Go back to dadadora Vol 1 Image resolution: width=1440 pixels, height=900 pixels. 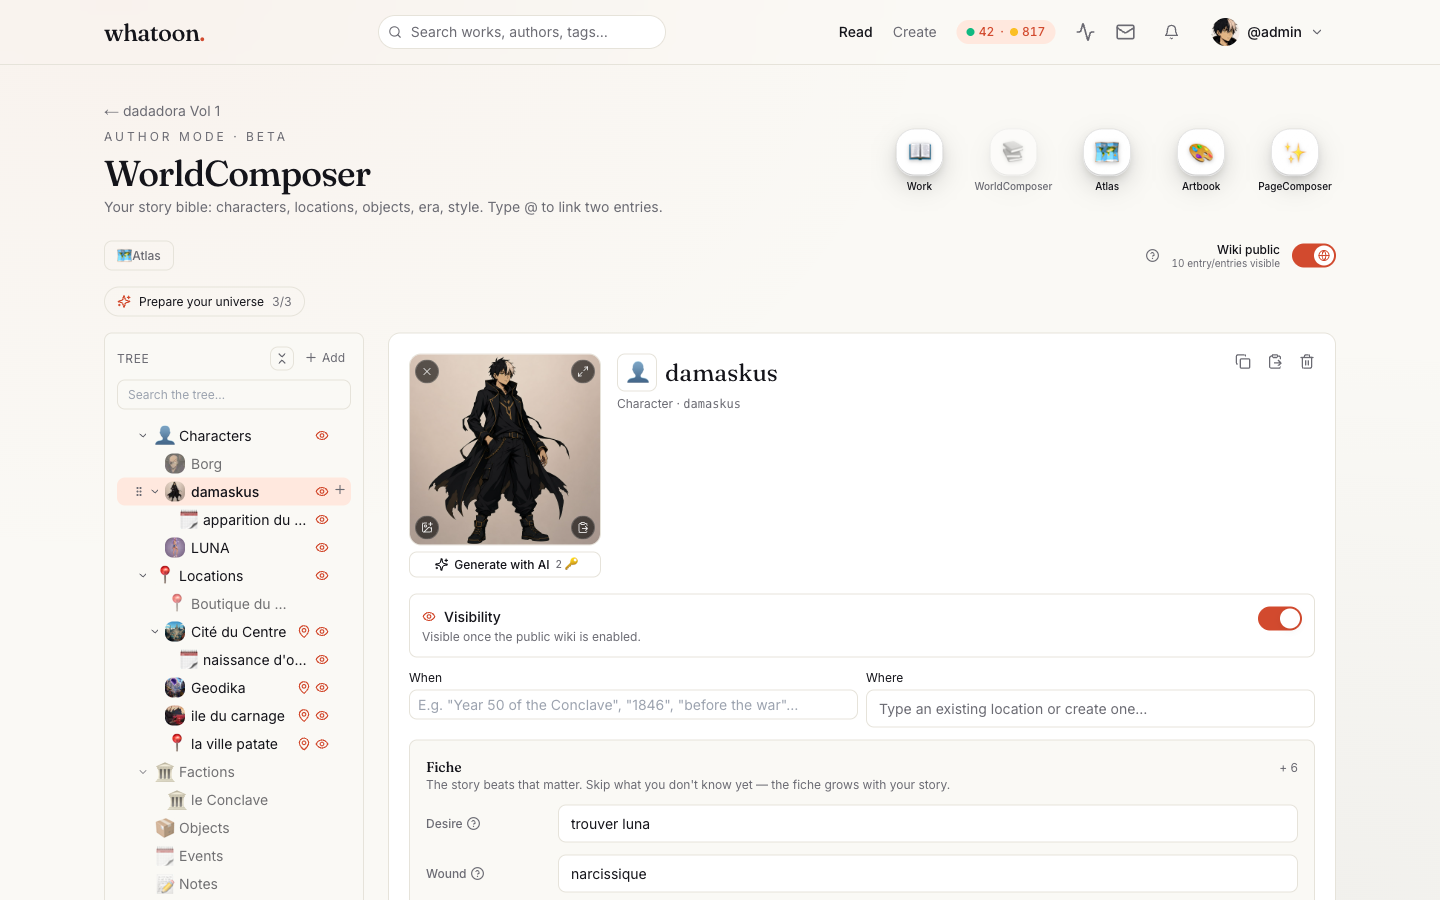(x=162, y=111)
